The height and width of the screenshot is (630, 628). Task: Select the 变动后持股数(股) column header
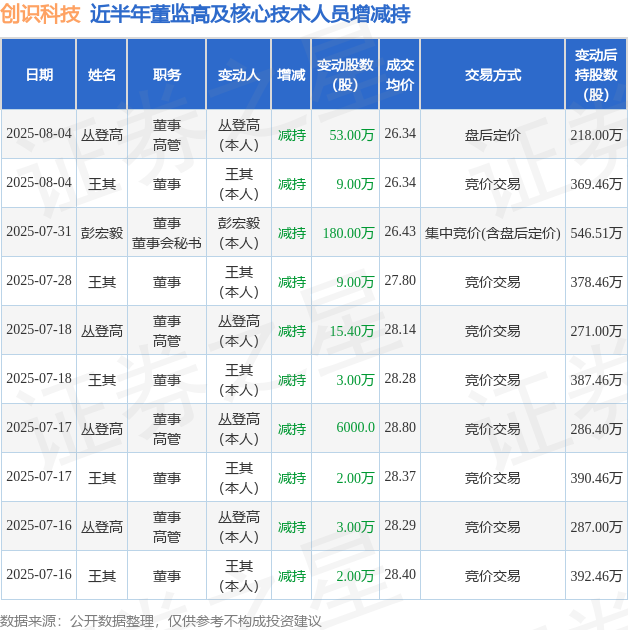pos(596,74)
